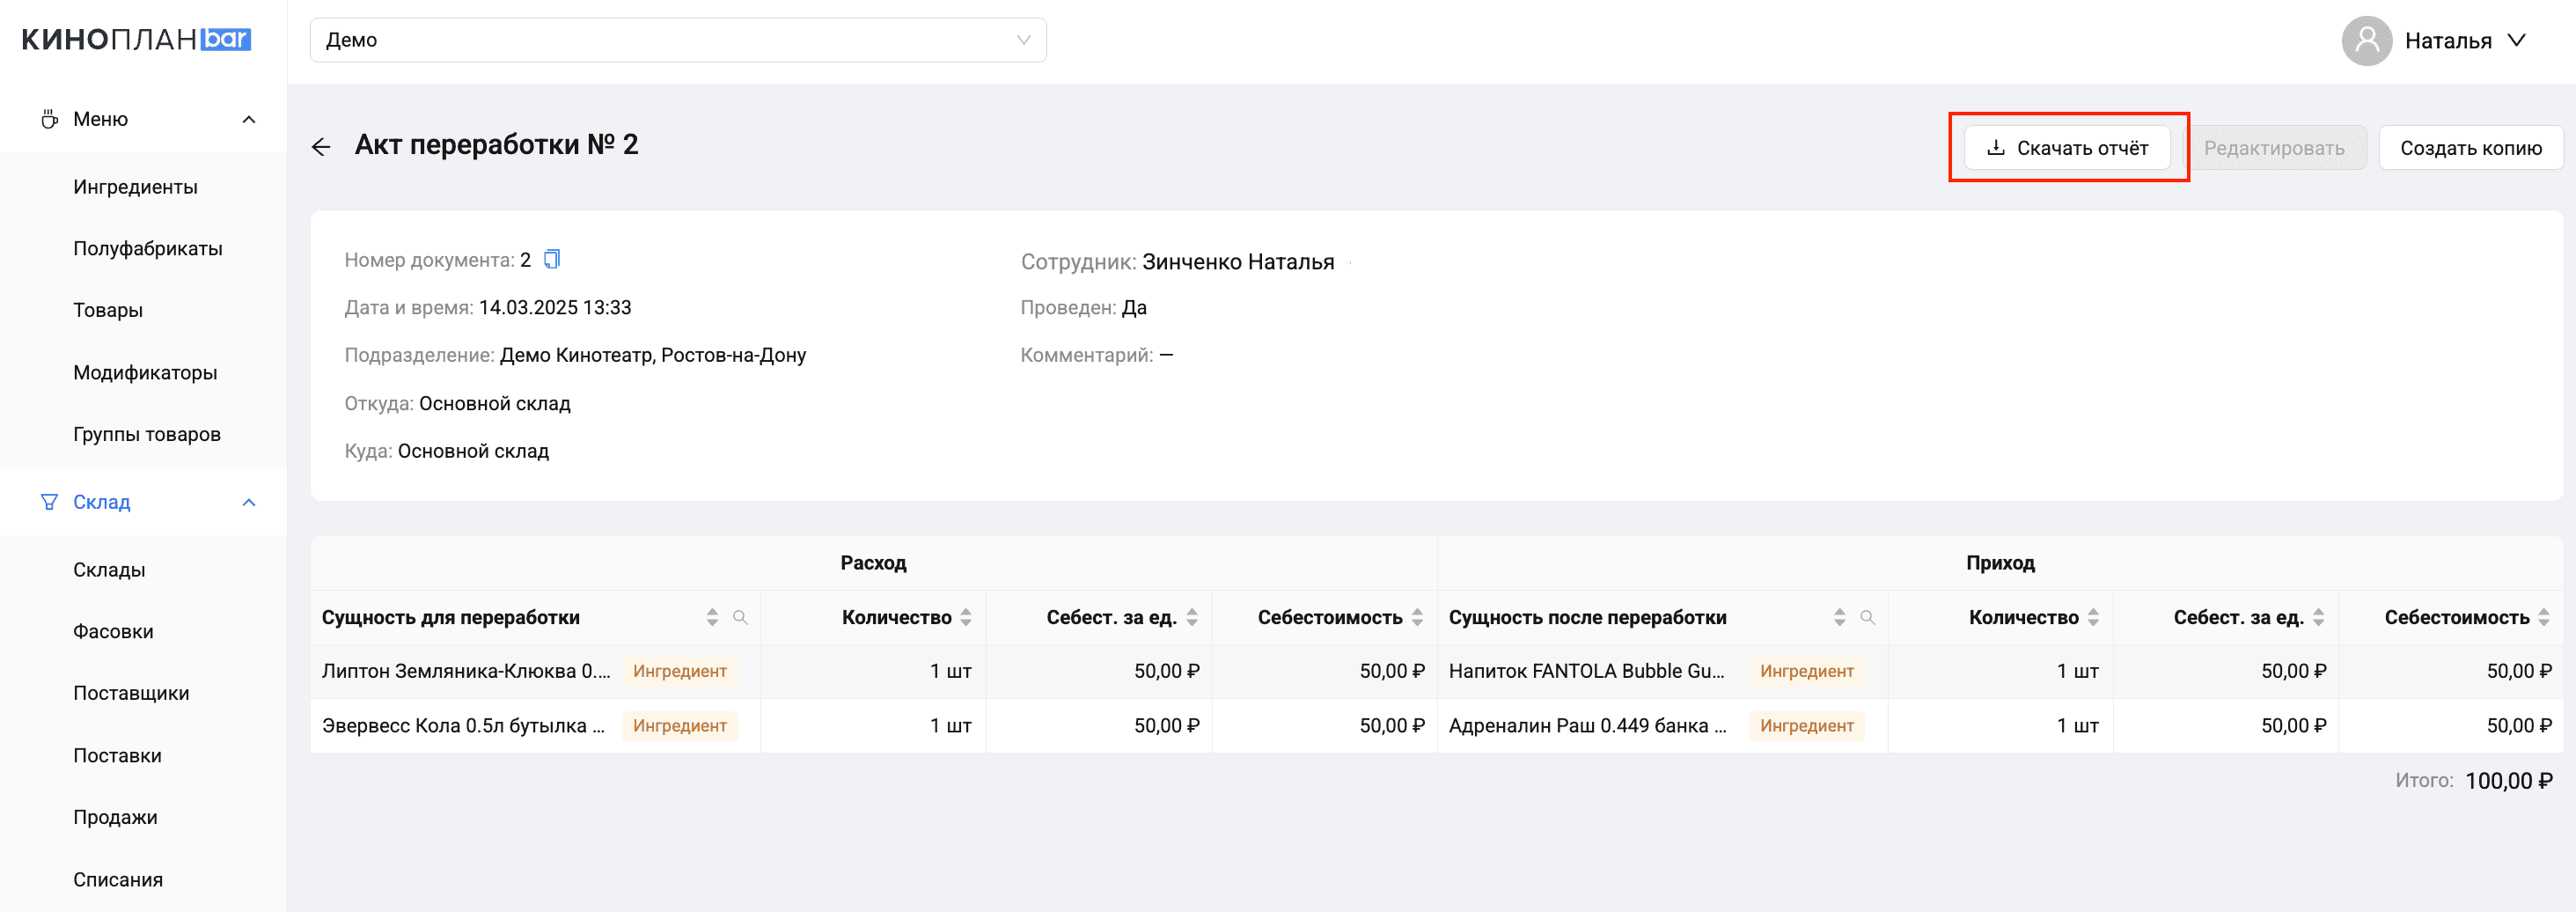The width and height of the screenshot is (2576, 912).
Task: Open Модификаторы in sidebar
Action: (145, 372)
